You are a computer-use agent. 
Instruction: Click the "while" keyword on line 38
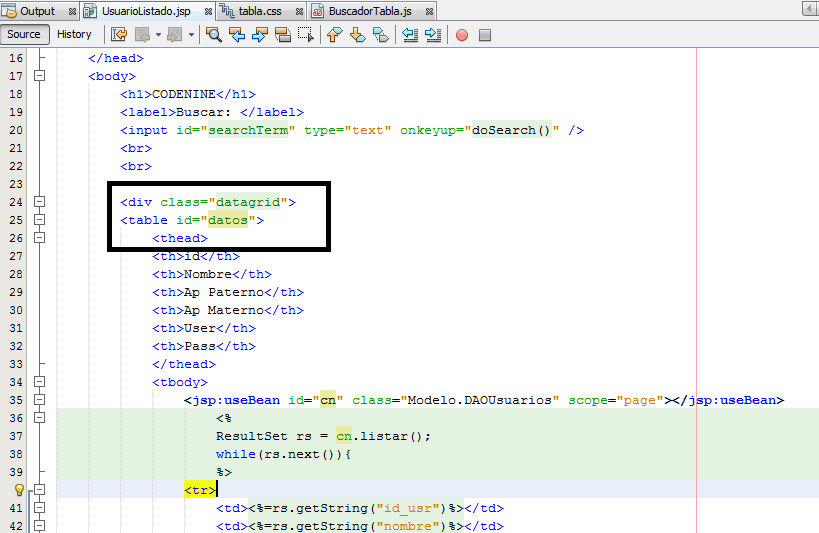[236, 454]
